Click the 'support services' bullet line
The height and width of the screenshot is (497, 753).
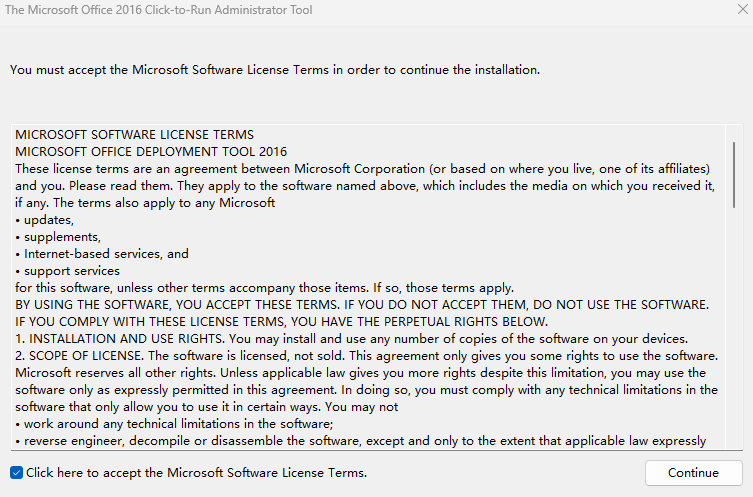pos(67,271)
